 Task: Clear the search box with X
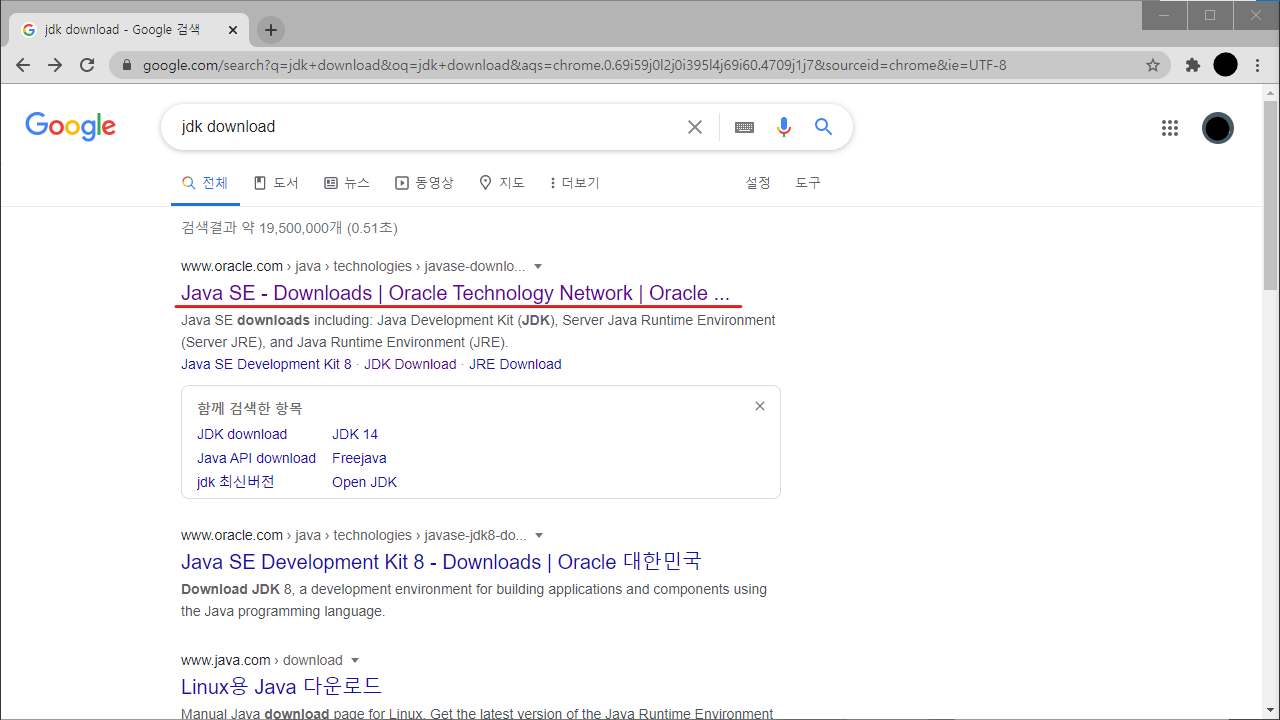pyautogui.click(x=695, y=127)
